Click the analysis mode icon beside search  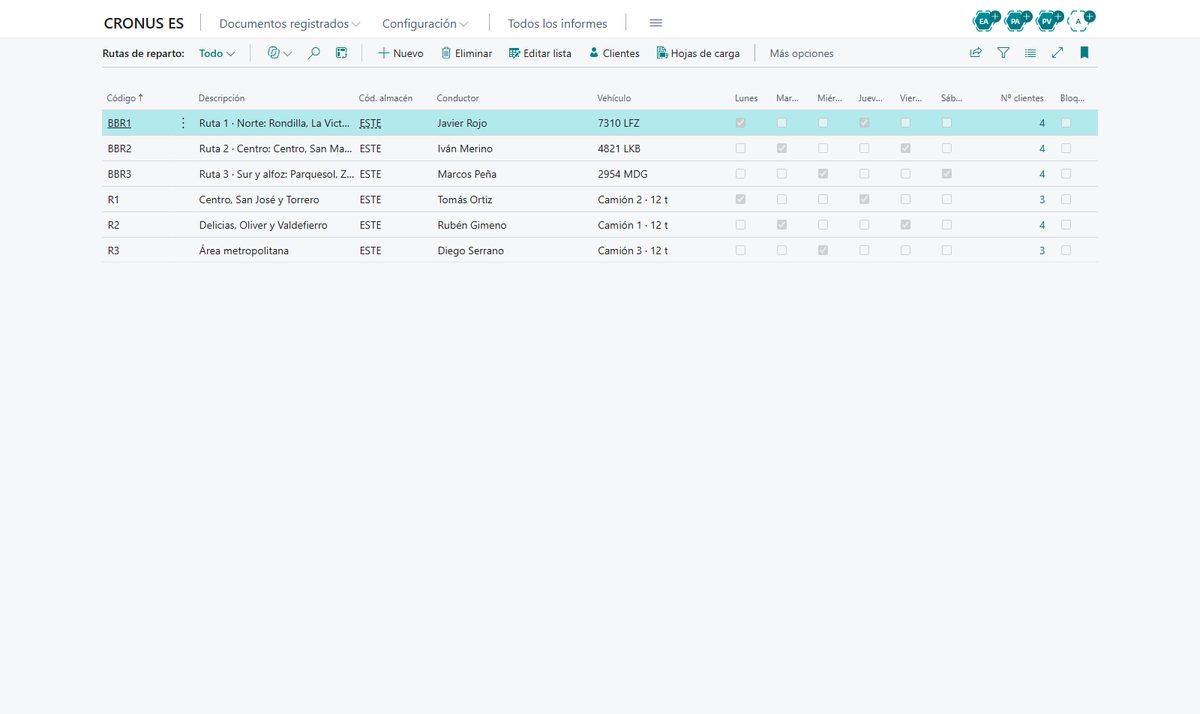341,53
